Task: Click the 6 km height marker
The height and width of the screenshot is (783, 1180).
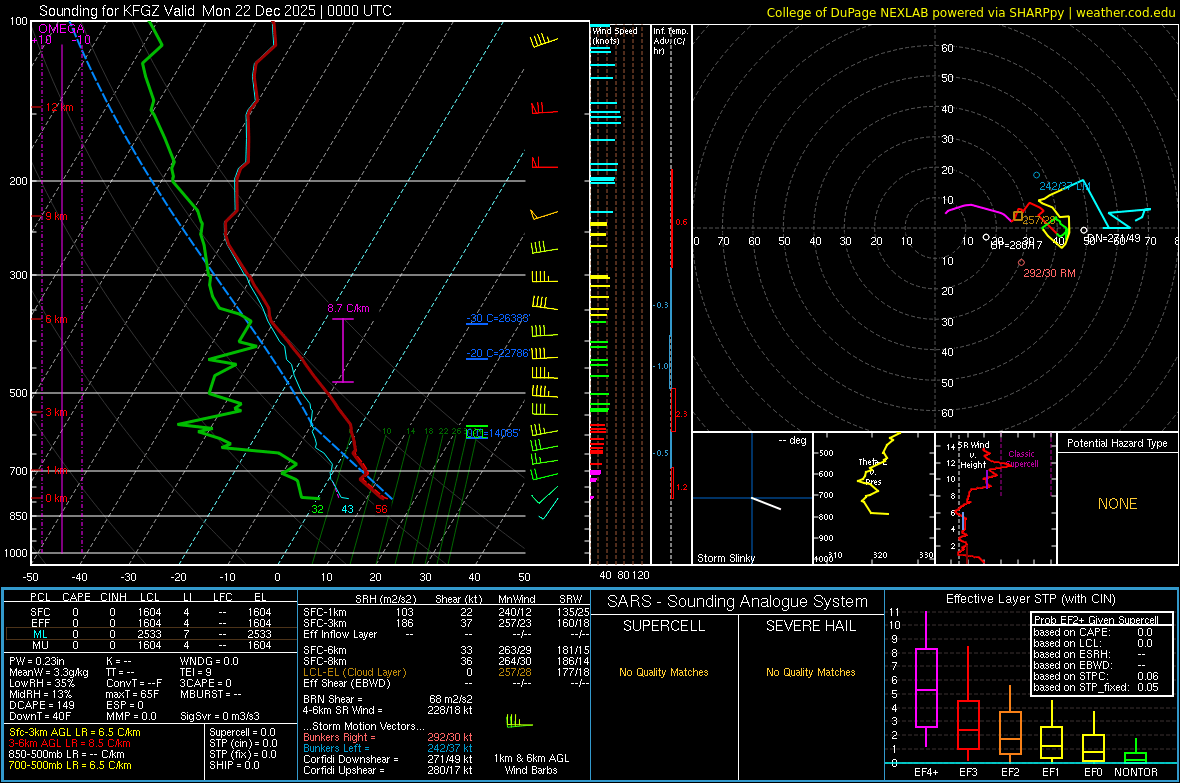Action: (x=56, y=319)
